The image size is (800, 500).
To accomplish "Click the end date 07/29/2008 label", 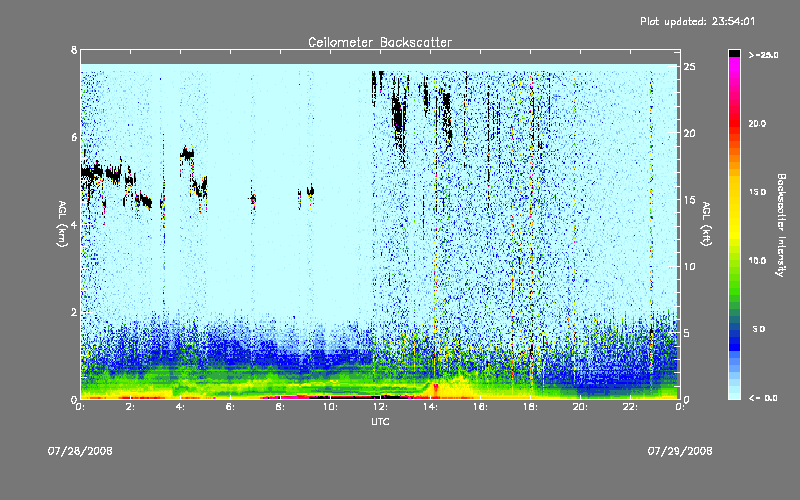I will coord(680,451).
